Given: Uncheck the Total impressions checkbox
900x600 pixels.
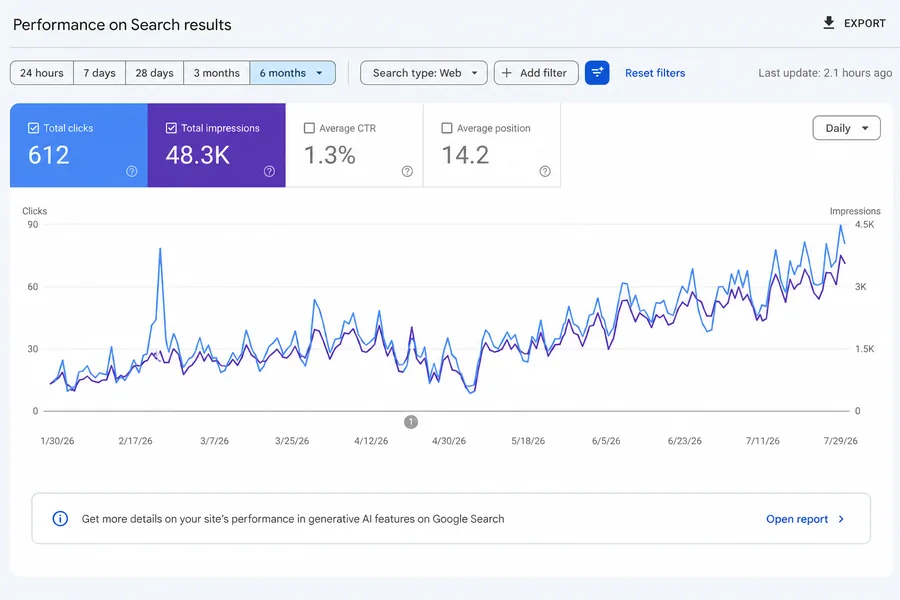Looking at the screenshot, I should (x=171, y=128).
